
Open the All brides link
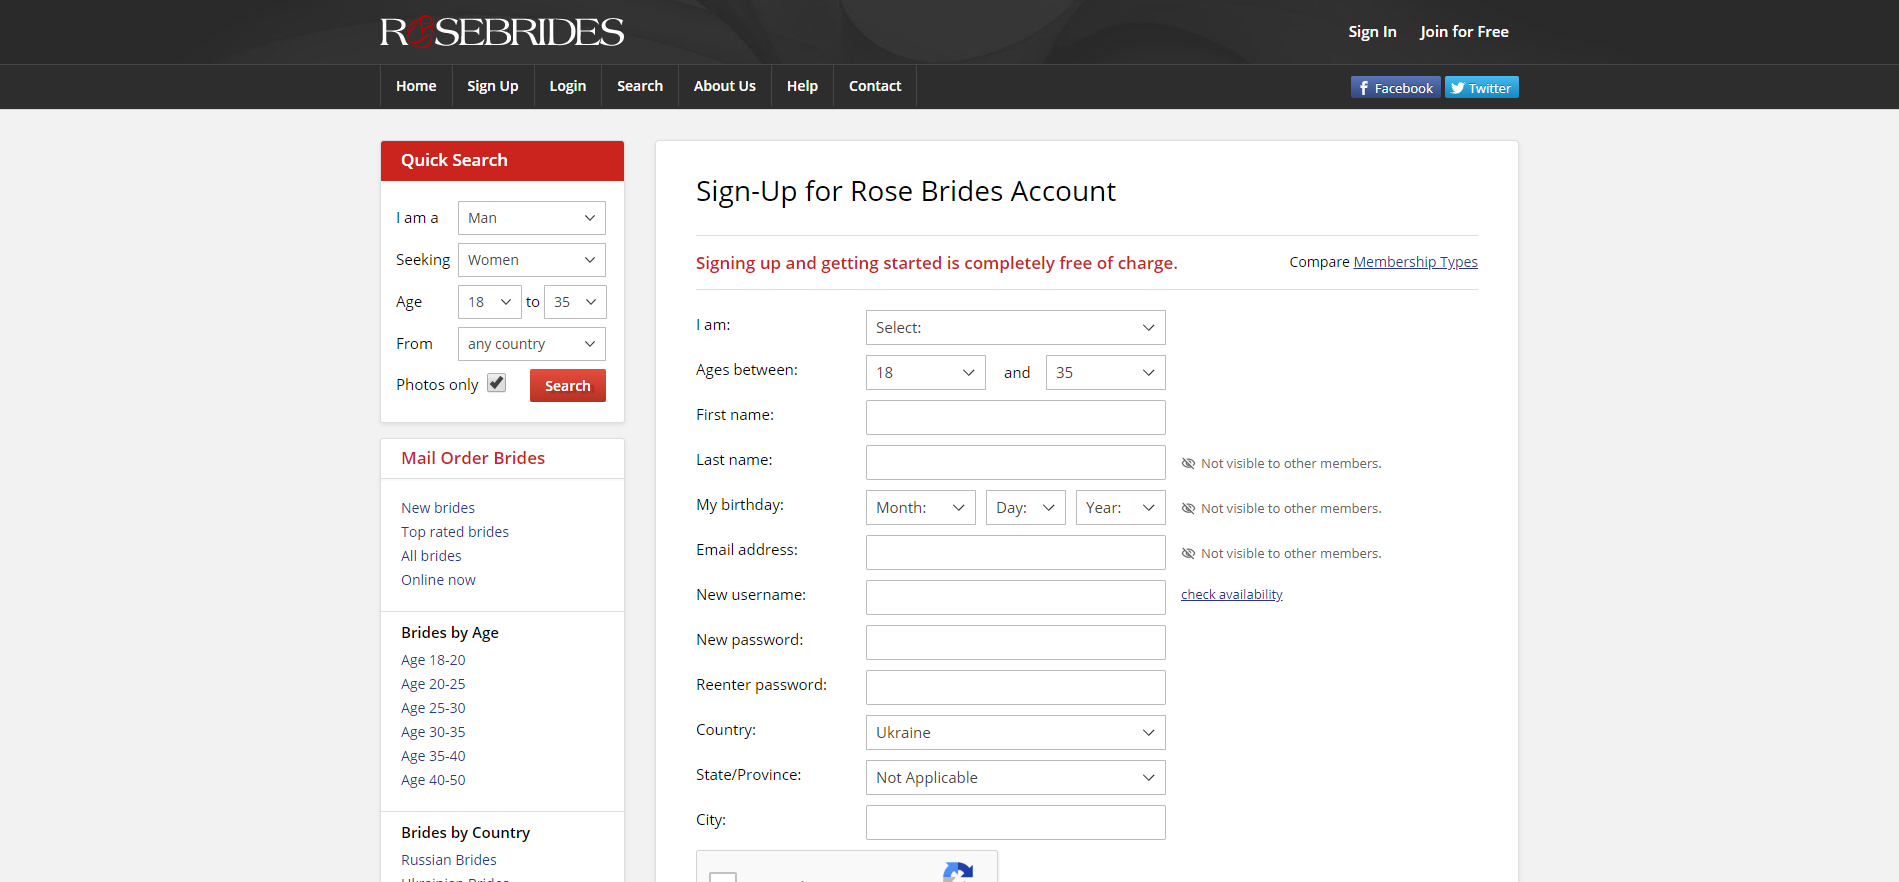(431, 556)
